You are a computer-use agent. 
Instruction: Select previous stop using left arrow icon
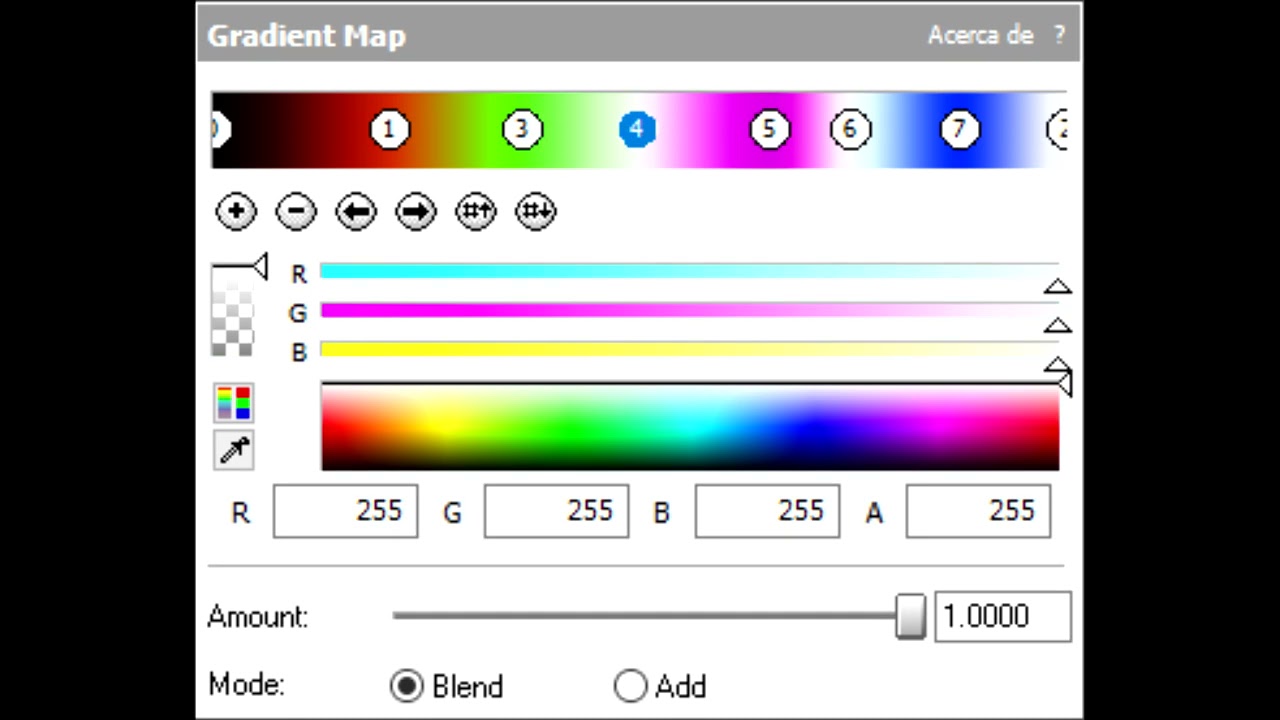point(356,212)
